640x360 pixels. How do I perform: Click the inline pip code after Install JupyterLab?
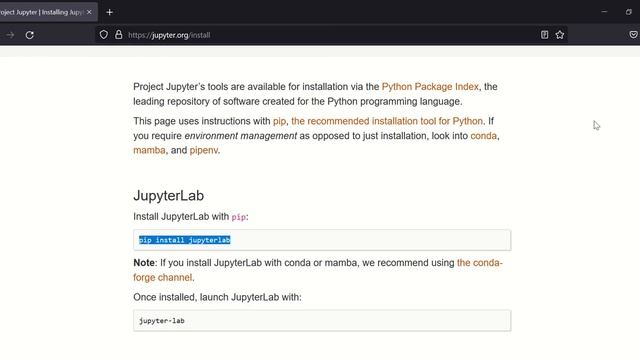238,217
